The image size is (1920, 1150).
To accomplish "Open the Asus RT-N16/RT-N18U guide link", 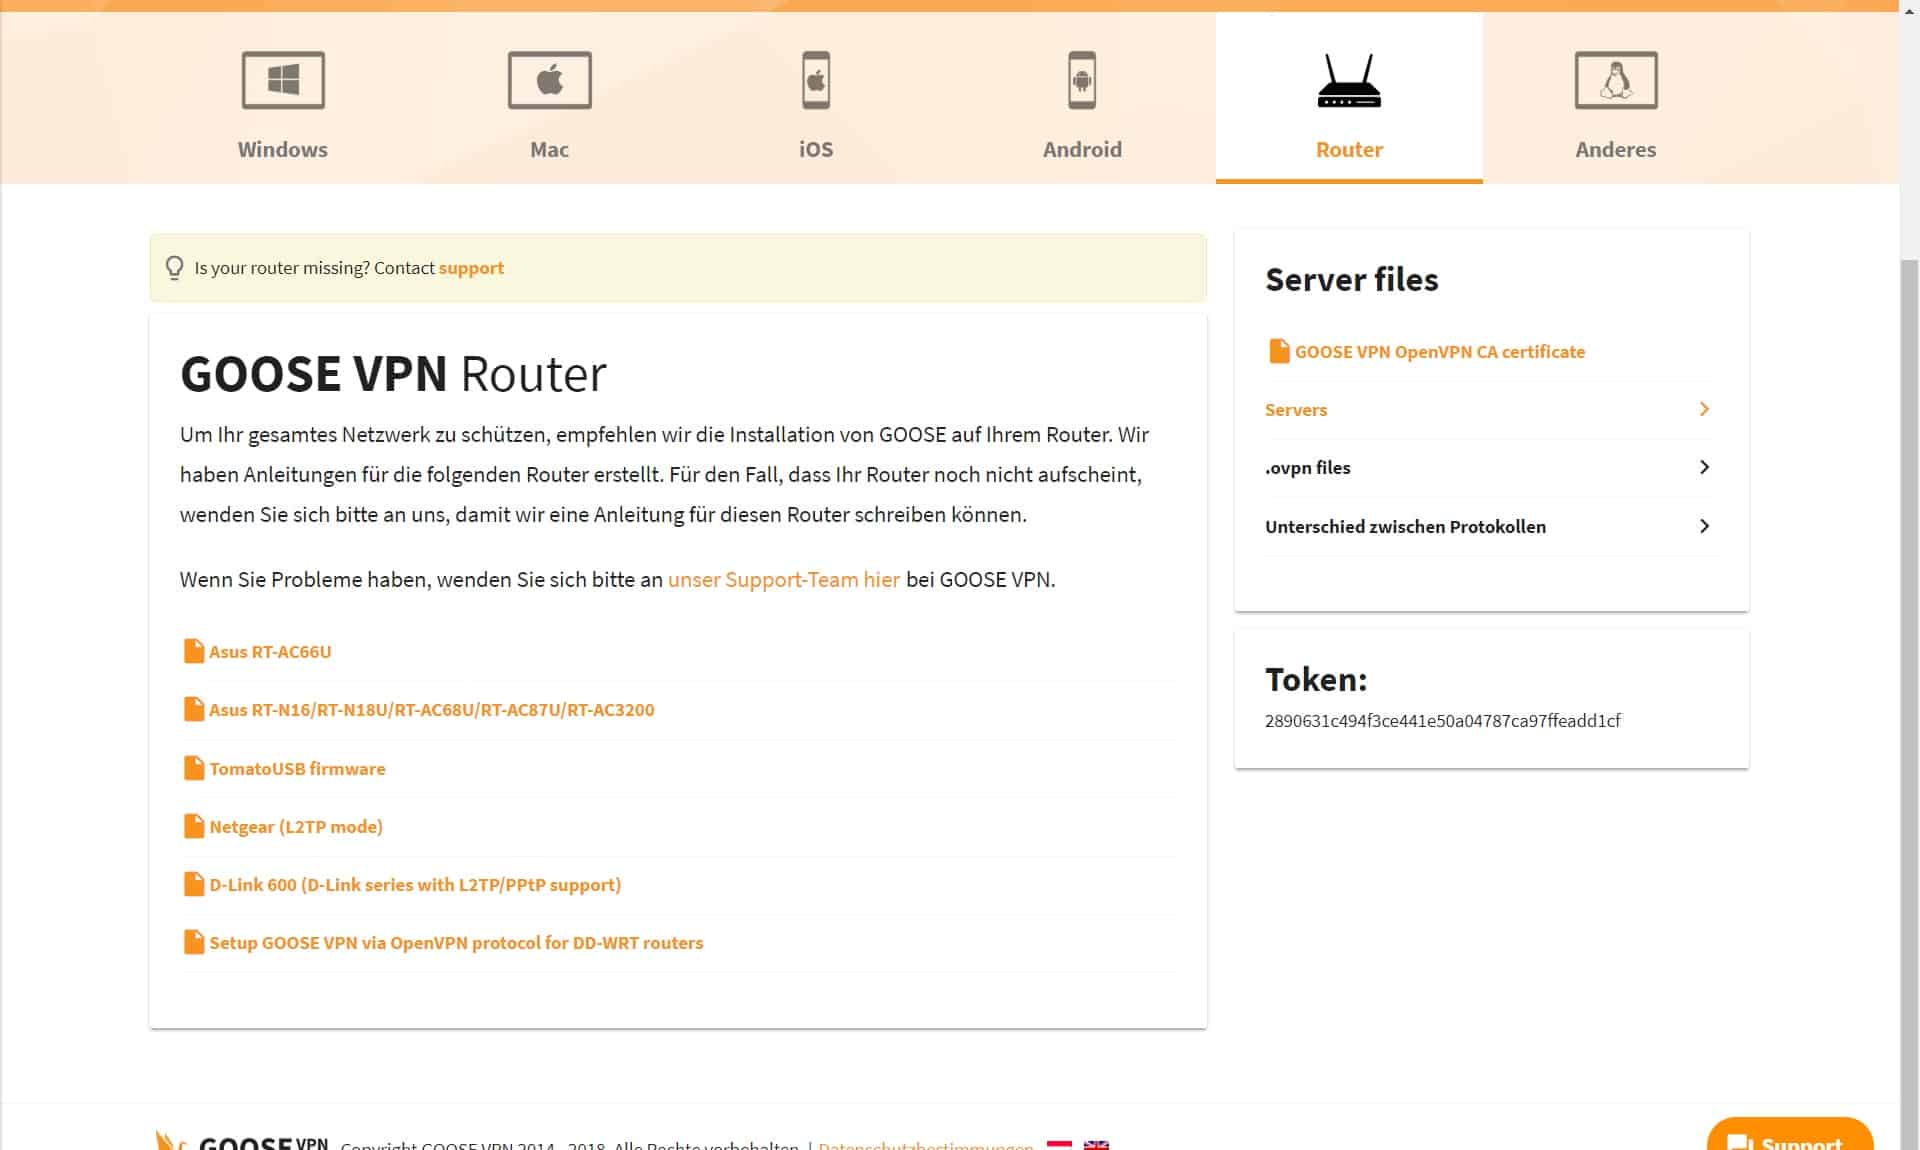I will click(x=432, y=710).
